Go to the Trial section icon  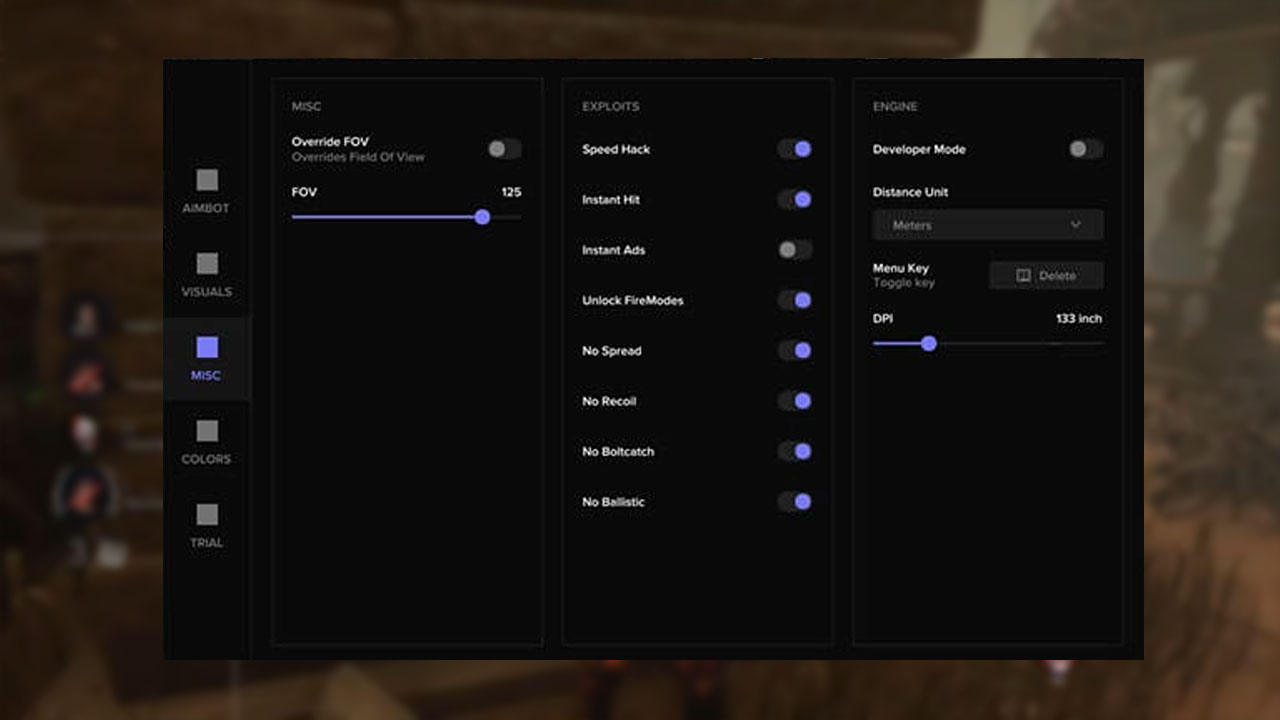[207, 514]
